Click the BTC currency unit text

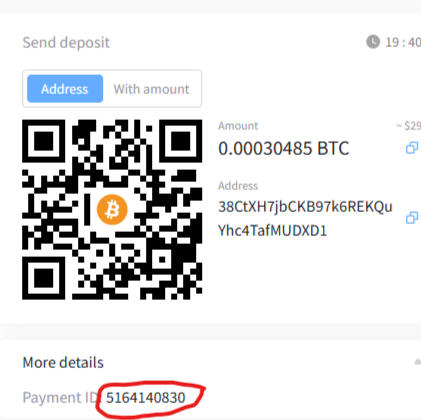pos(333,148)
